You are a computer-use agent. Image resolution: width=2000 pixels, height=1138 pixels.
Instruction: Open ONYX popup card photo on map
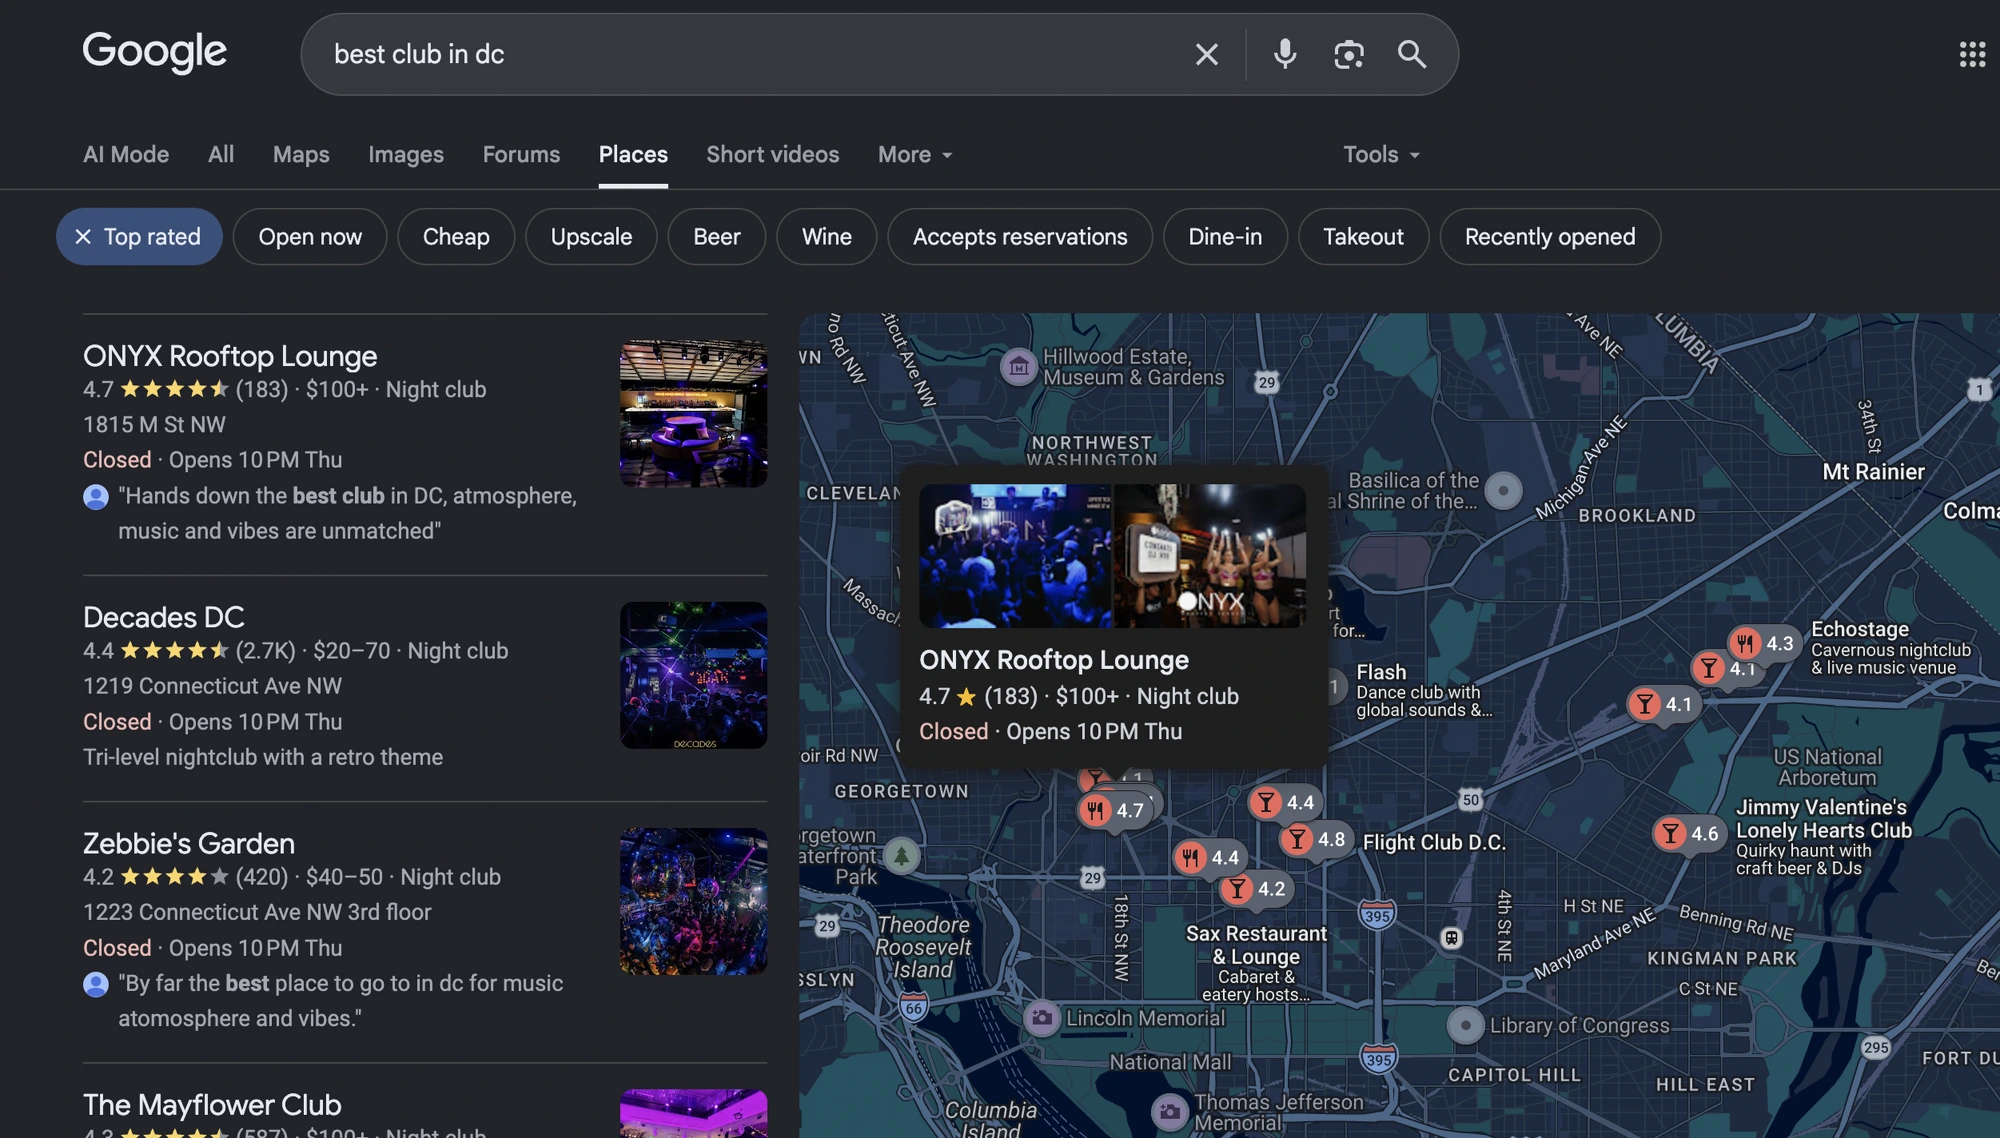1112,556
